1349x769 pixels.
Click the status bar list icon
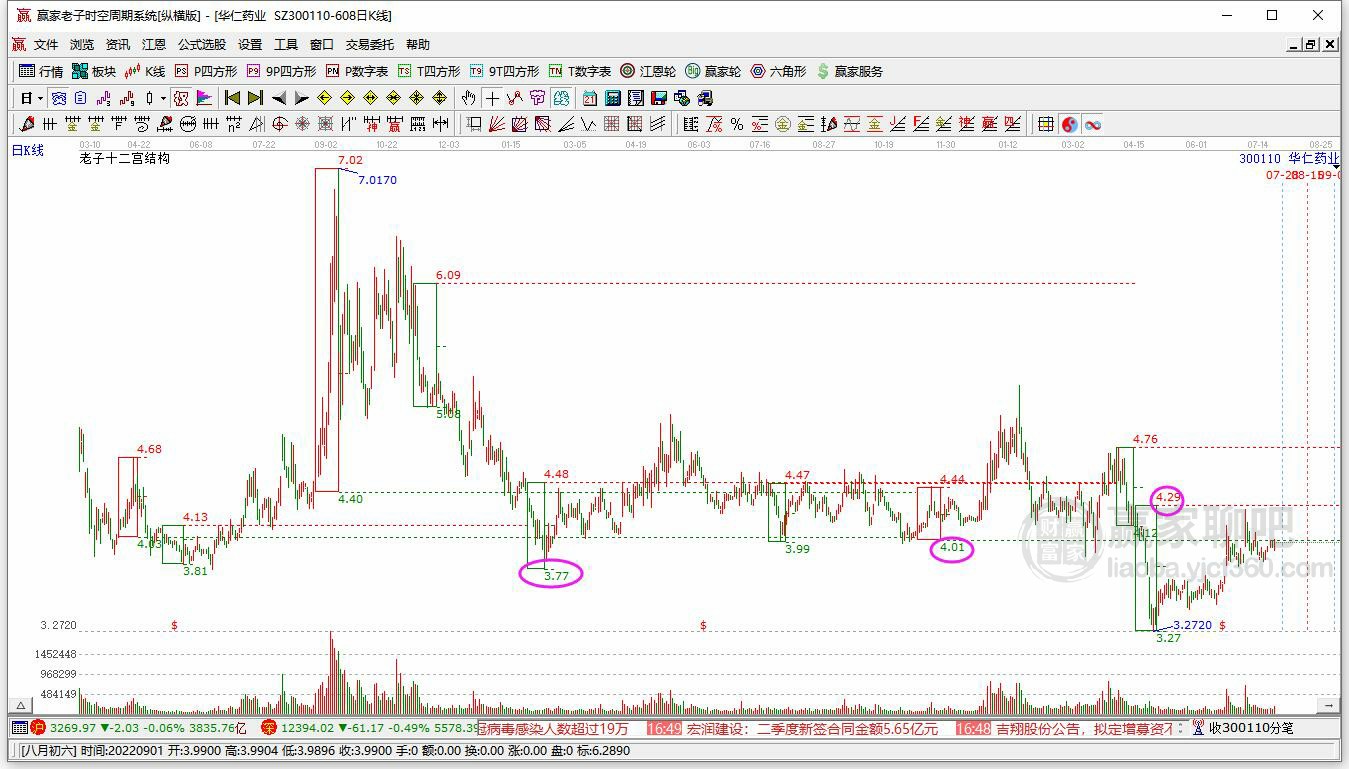tap(19, 729)
